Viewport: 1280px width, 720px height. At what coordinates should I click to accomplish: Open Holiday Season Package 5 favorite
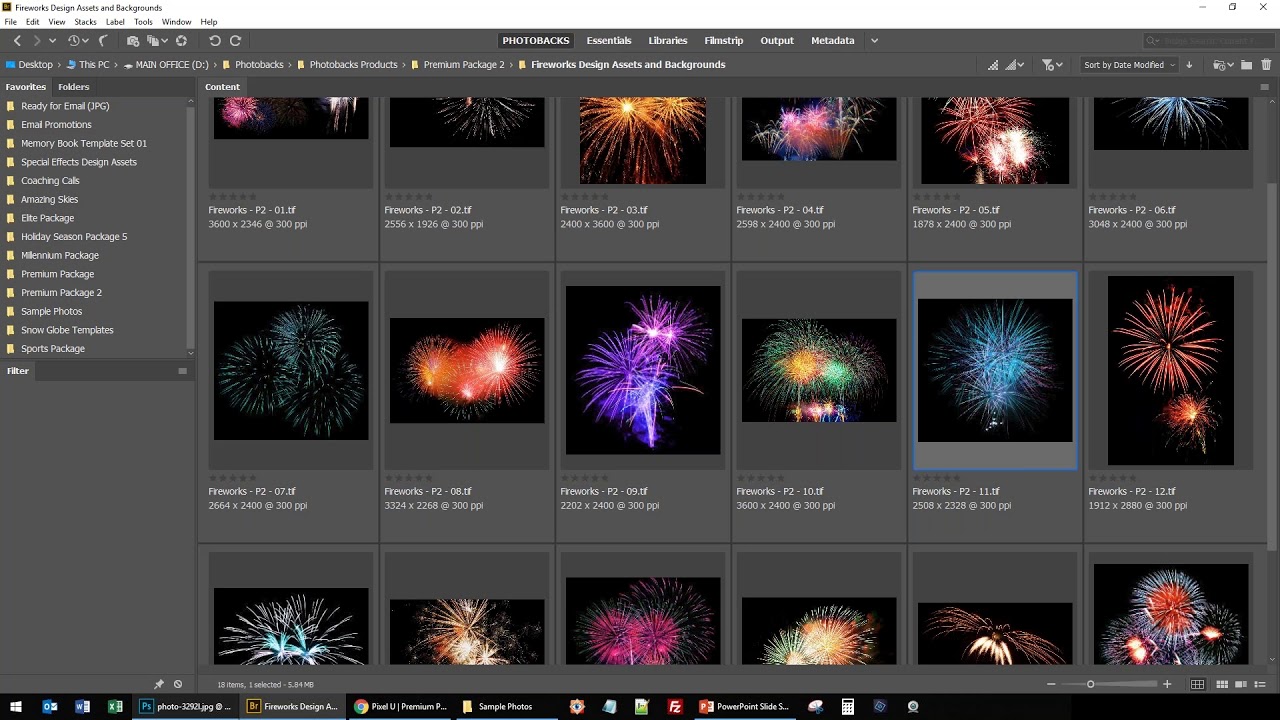coord(74,237)
